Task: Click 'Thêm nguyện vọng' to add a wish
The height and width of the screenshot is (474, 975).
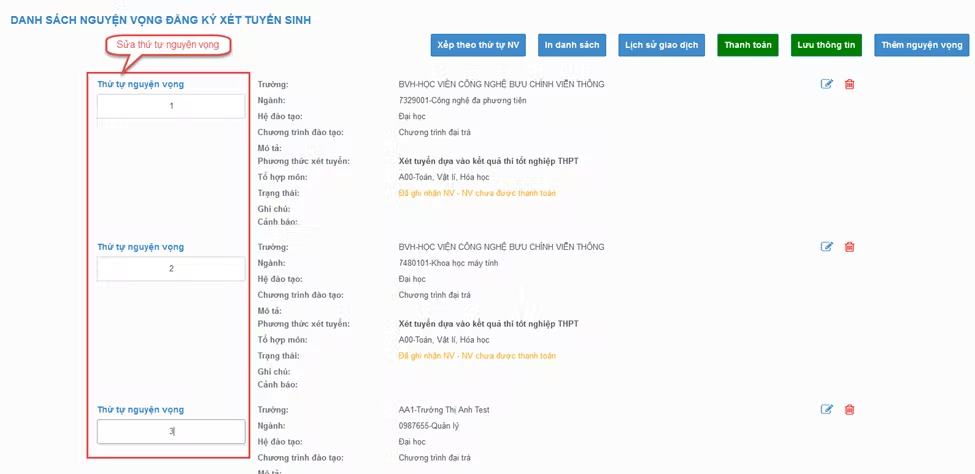Action: coord(921,45)
